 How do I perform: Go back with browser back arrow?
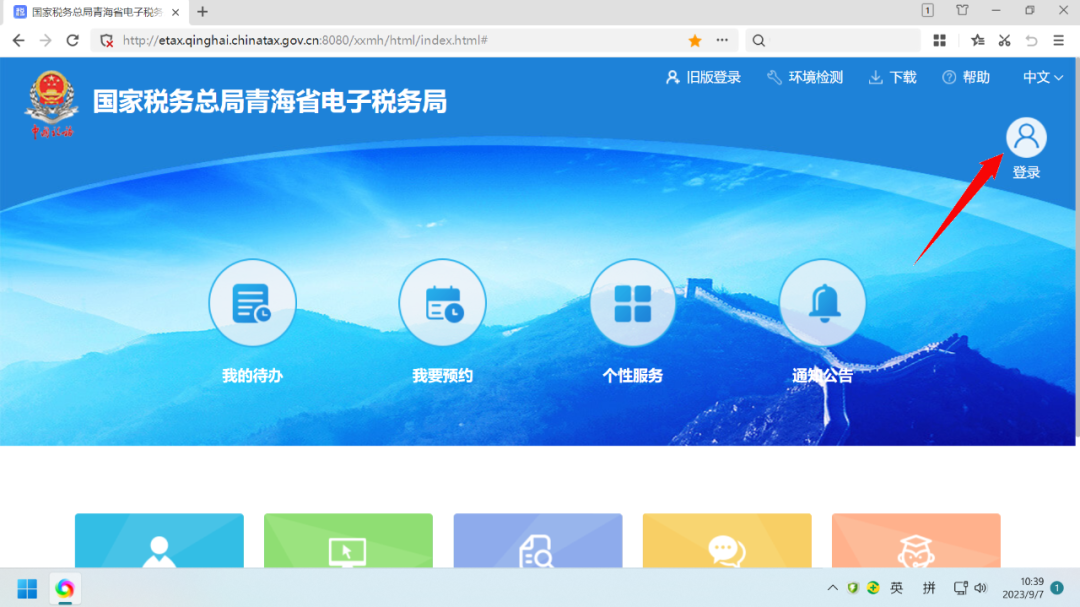pos(19,41)
